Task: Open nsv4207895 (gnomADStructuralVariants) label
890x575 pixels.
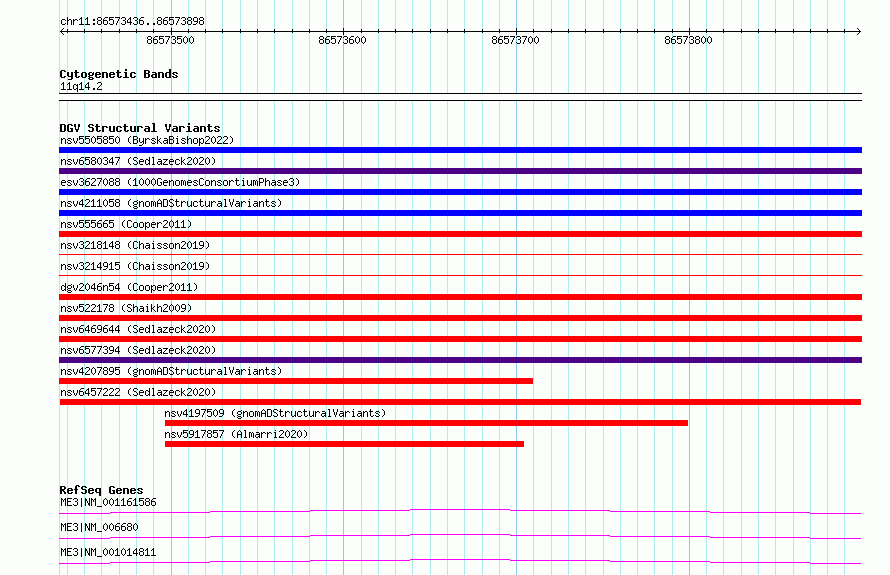Action: pyautogui.click(x=171, y=371)
